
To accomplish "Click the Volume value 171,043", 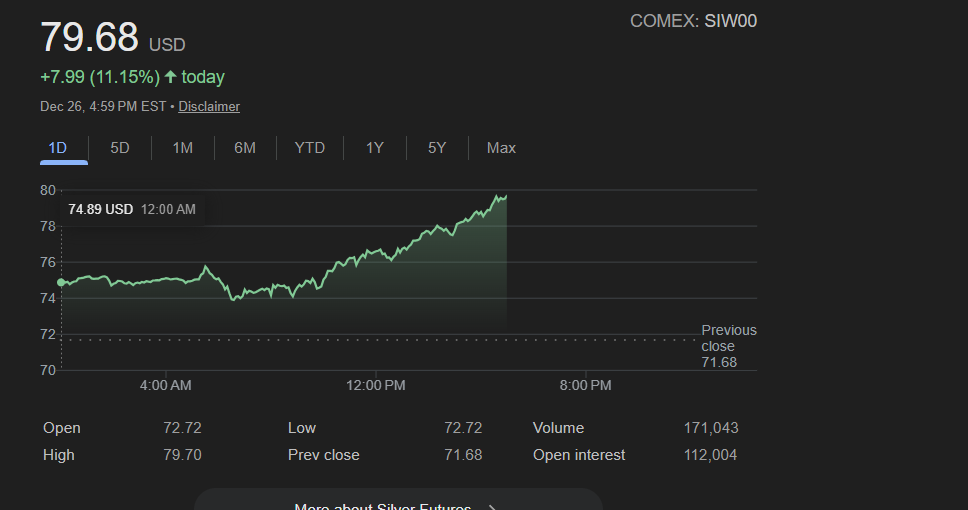I will pos(711,428).
